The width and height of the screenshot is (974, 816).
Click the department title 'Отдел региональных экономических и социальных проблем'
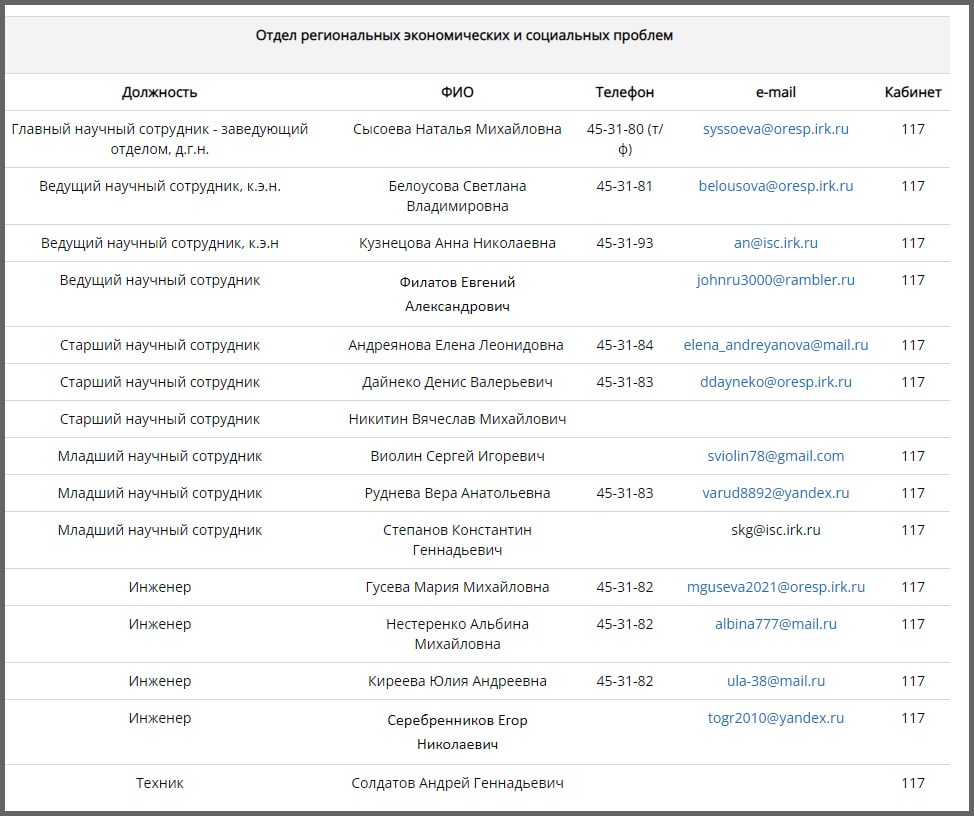(x=464, y=35)
